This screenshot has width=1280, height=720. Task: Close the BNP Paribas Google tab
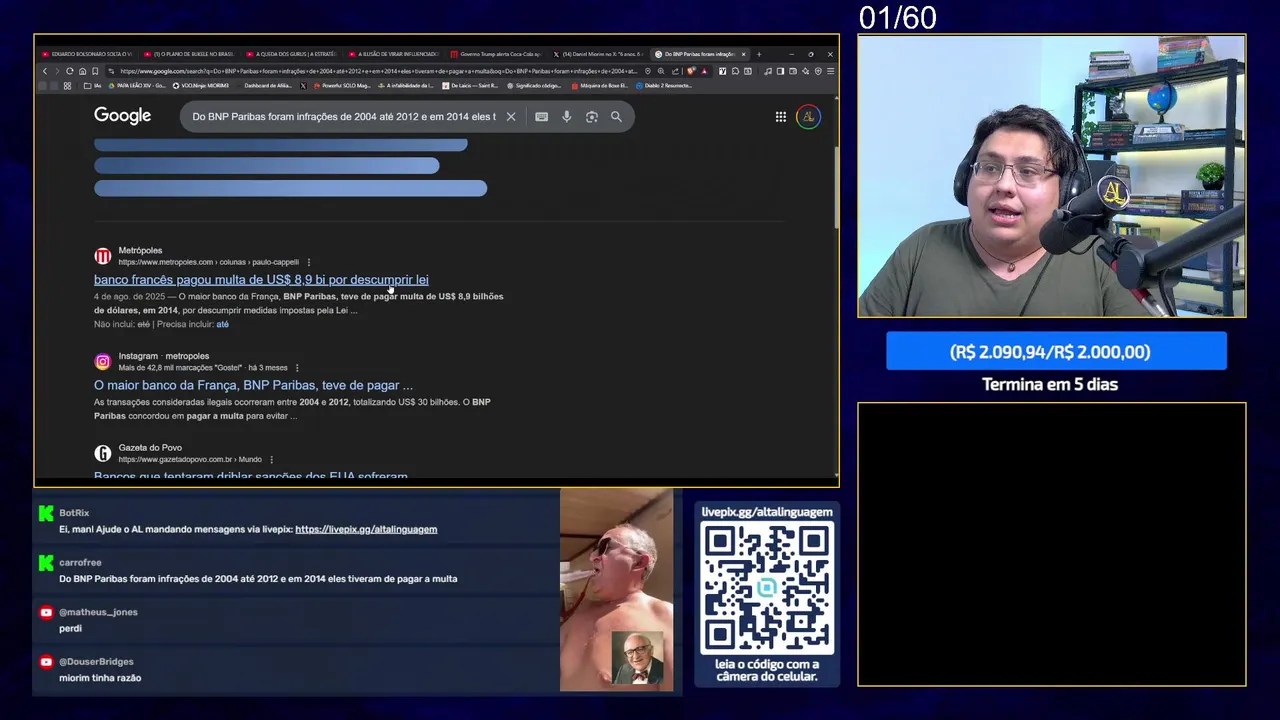click(743, 54)
